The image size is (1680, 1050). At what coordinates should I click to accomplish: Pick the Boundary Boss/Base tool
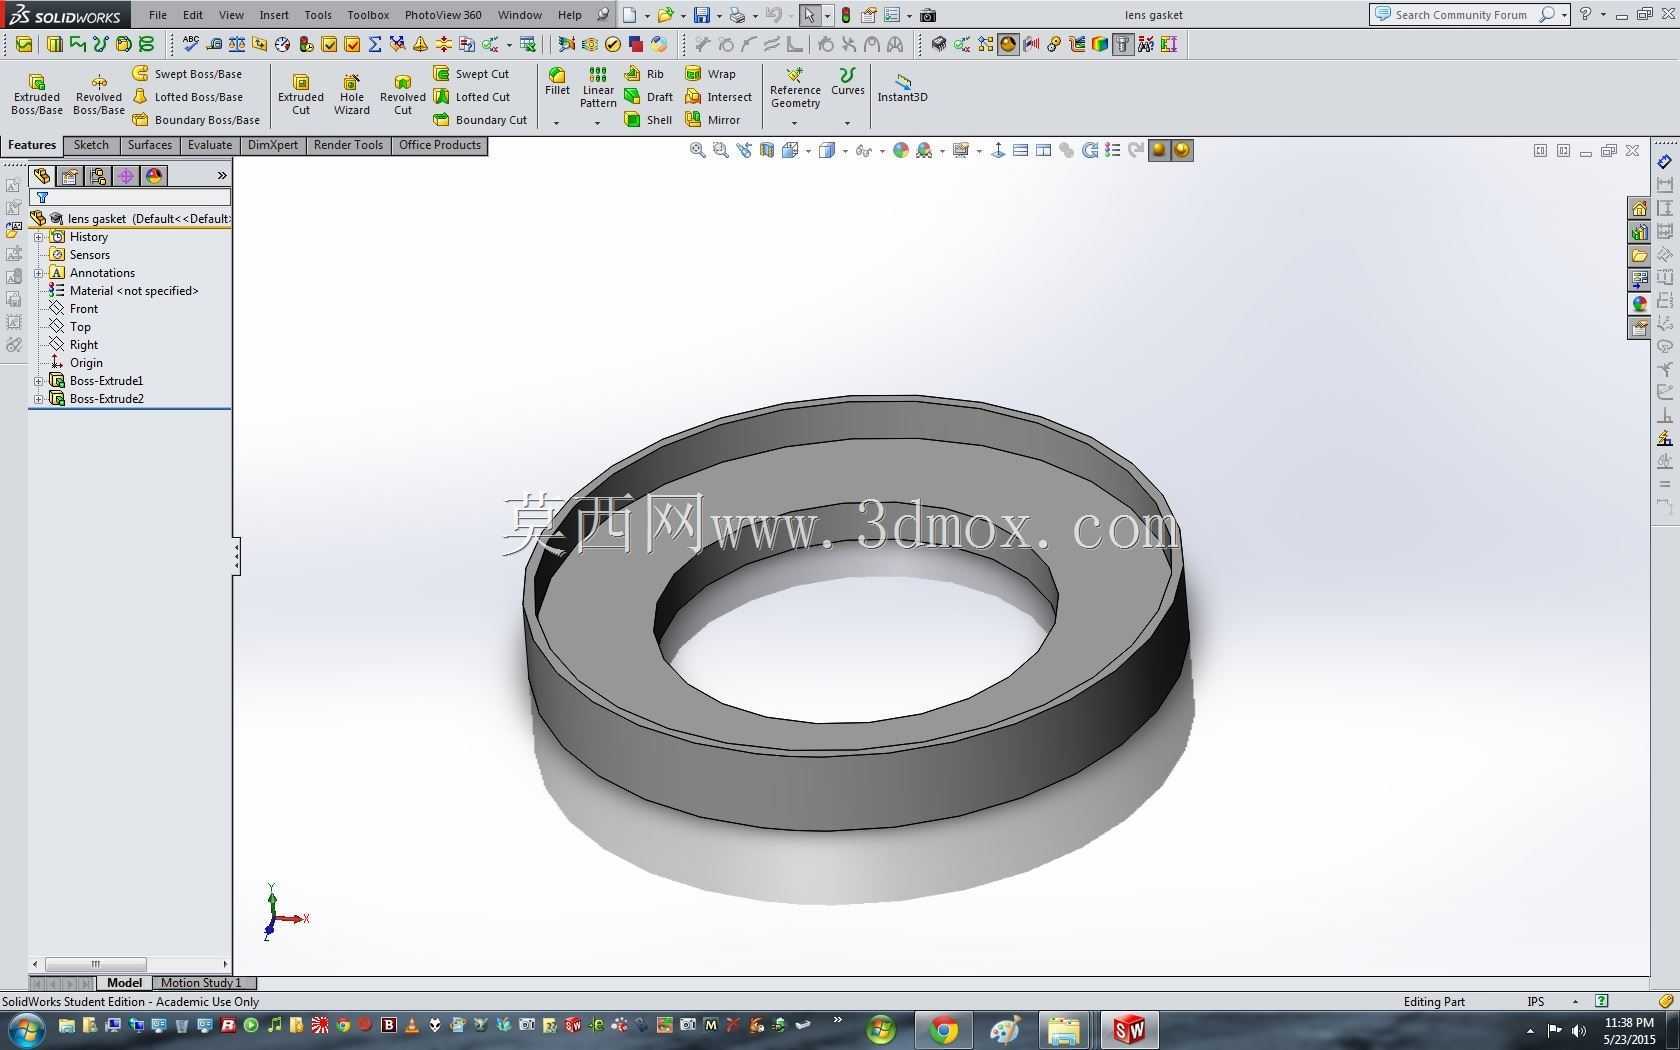pos(196,120)
